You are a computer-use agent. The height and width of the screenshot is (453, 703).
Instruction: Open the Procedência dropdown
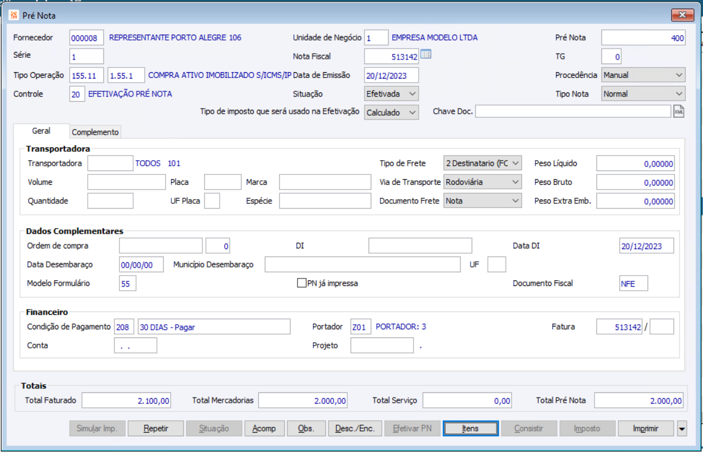point(643,75)
